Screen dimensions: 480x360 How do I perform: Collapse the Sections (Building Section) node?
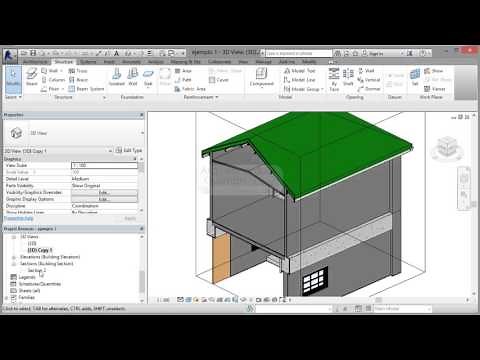coord(14,264)
